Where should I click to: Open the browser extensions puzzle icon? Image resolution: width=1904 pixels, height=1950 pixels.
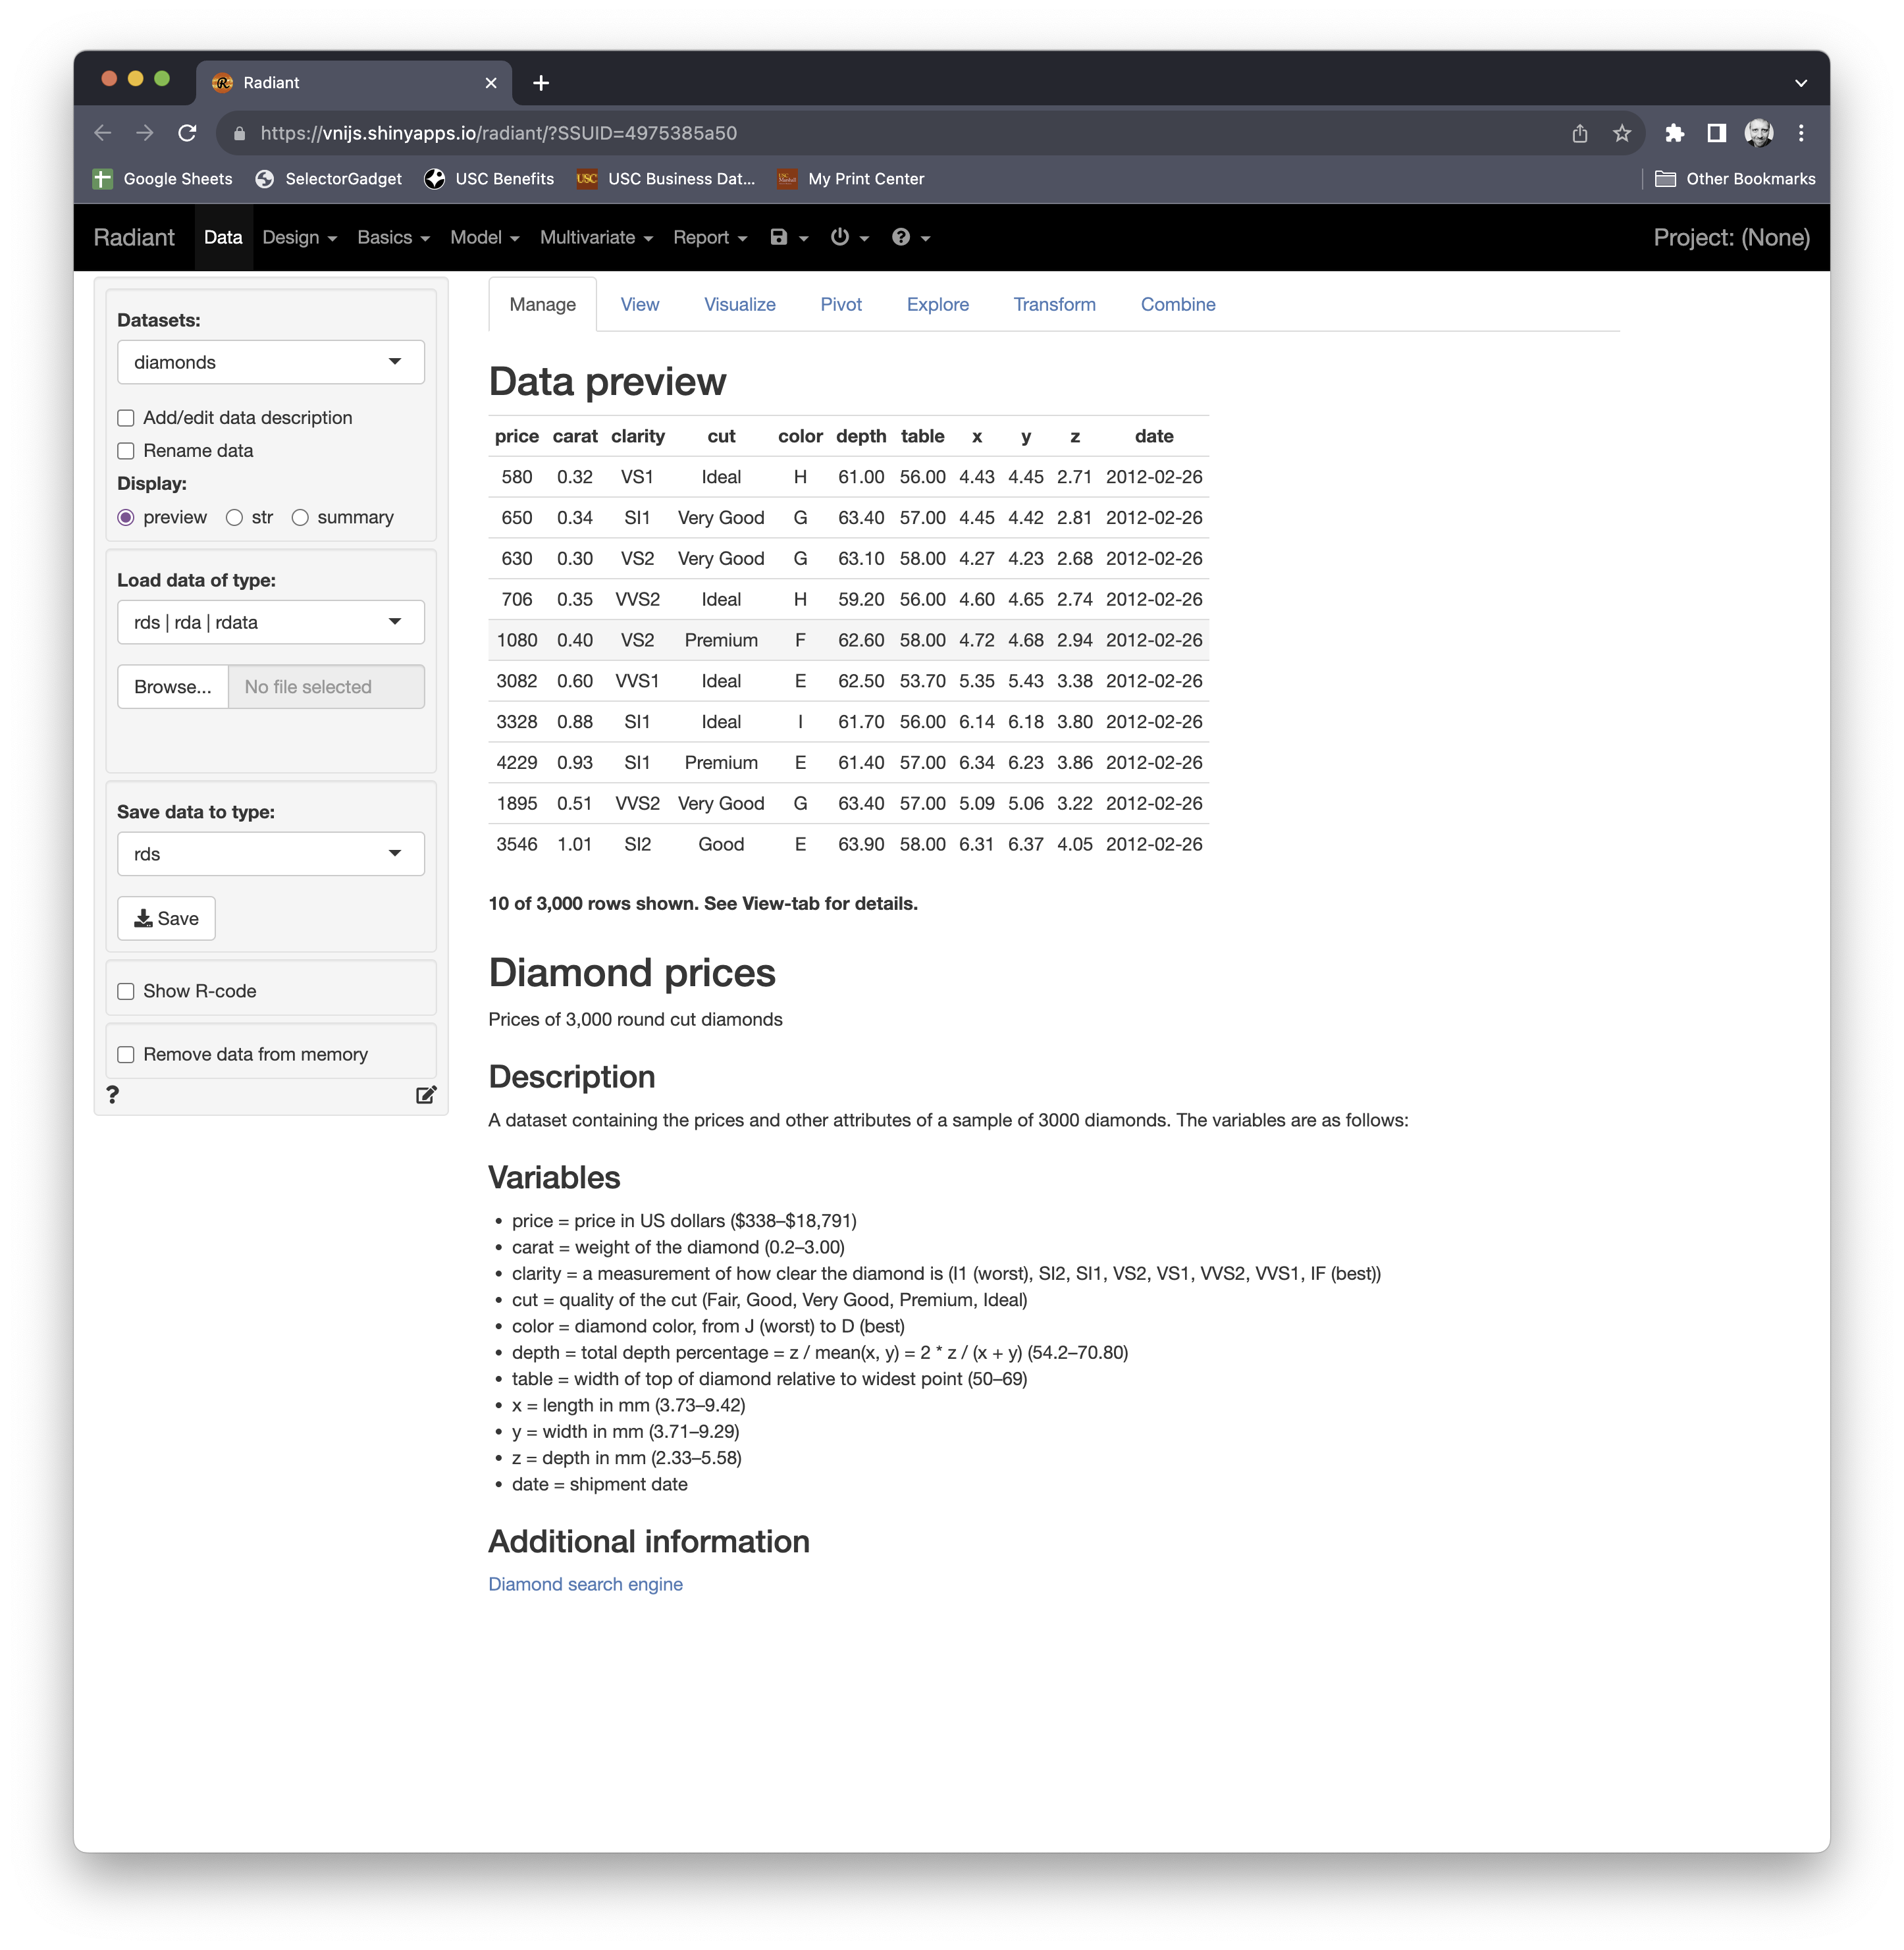tap(1674, 133)
